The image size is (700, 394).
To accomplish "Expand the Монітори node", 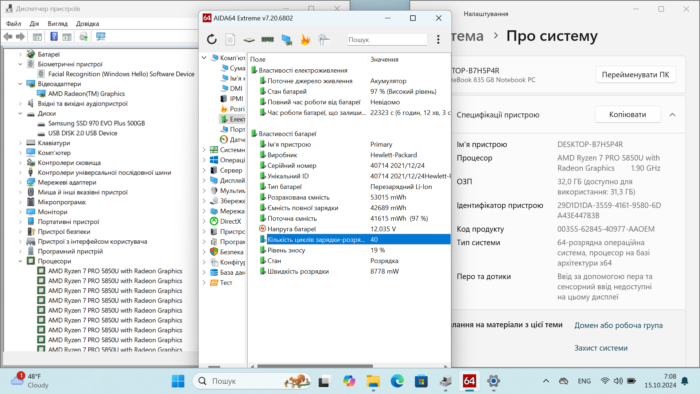I will (21, 212).
